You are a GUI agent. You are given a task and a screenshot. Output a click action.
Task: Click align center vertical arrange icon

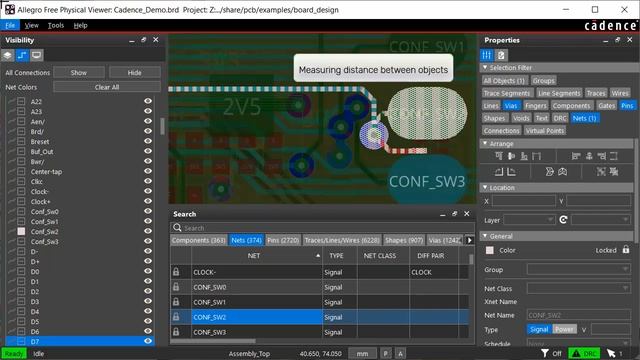(x=511, y=156)
